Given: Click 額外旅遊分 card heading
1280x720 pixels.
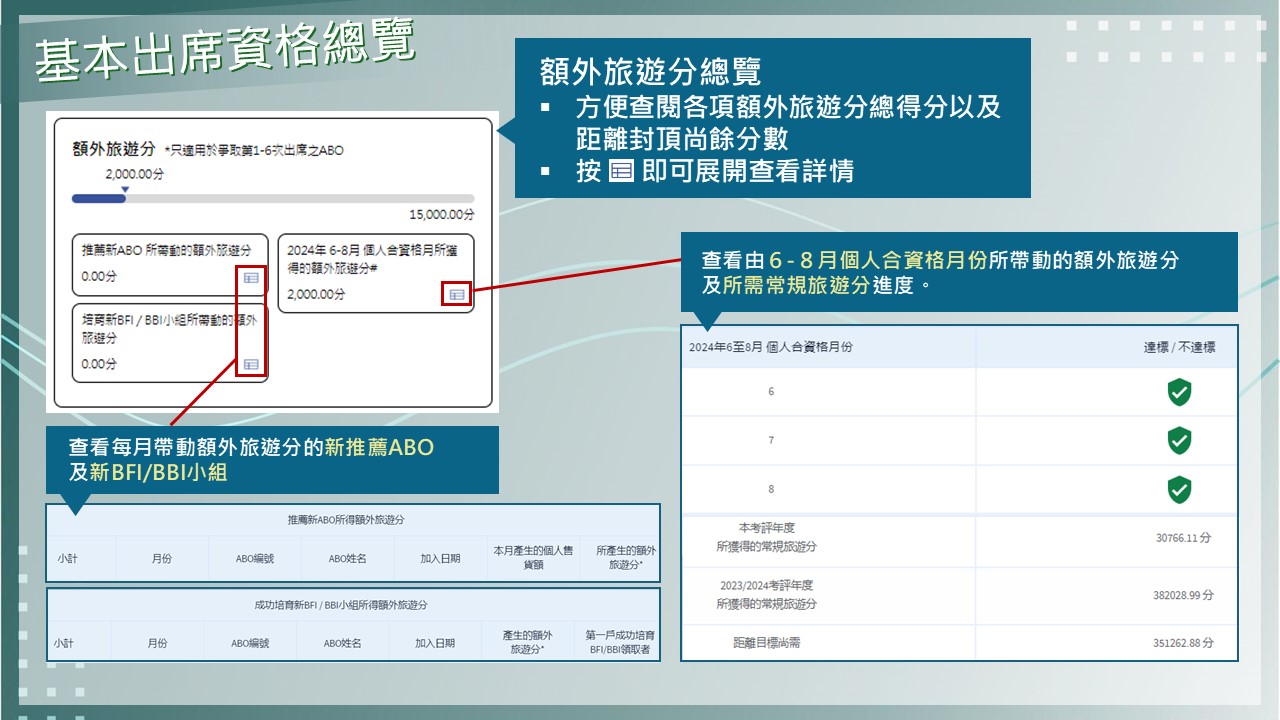Looking at the screenshot, I should pyautogui.click(x=114, y=149).
